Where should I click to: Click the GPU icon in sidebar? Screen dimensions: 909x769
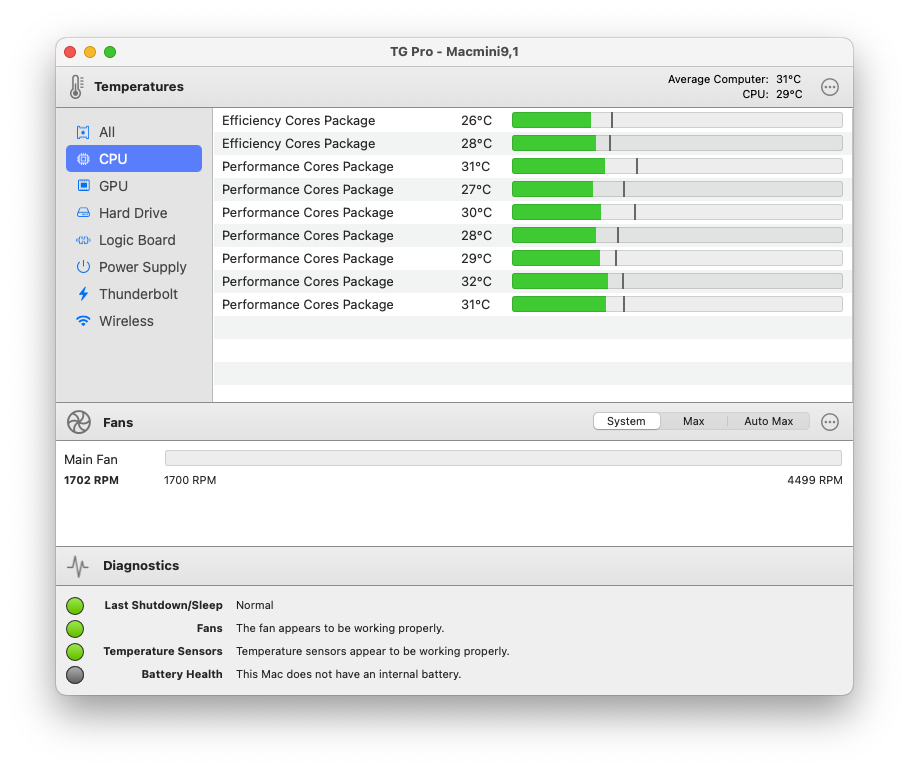pyautogui.click(x=83, y=185)
